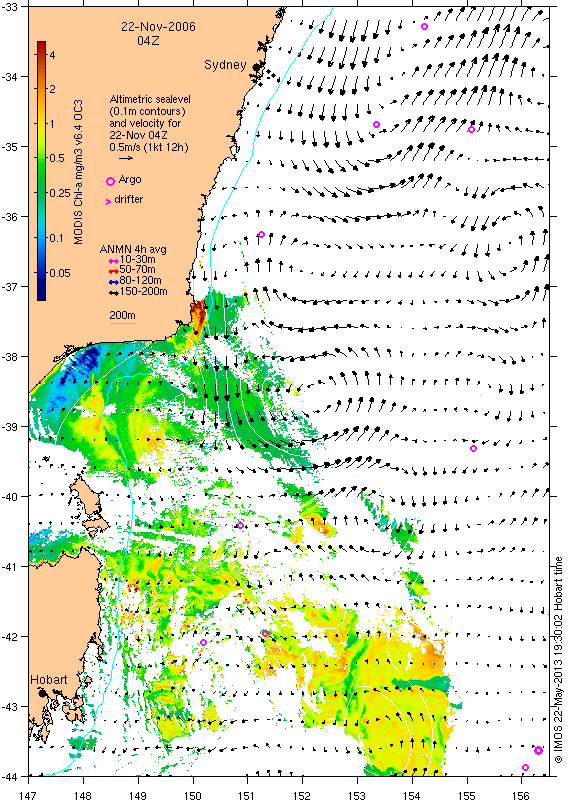Click colour bar tick label '0.05'
The image size is (570, 800).
(x=60, y=273)
